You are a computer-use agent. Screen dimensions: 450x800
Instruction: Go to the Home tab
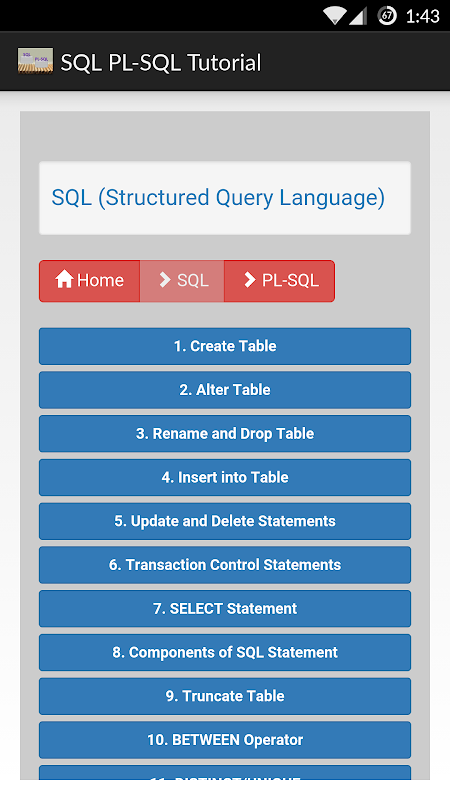(x=89, y=281)
